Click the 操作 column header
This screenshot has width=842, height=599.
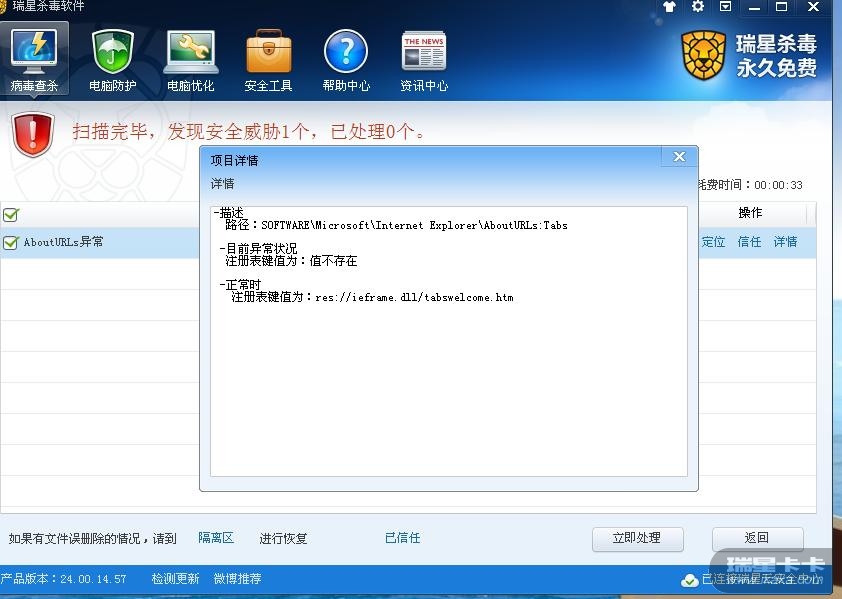750,213
